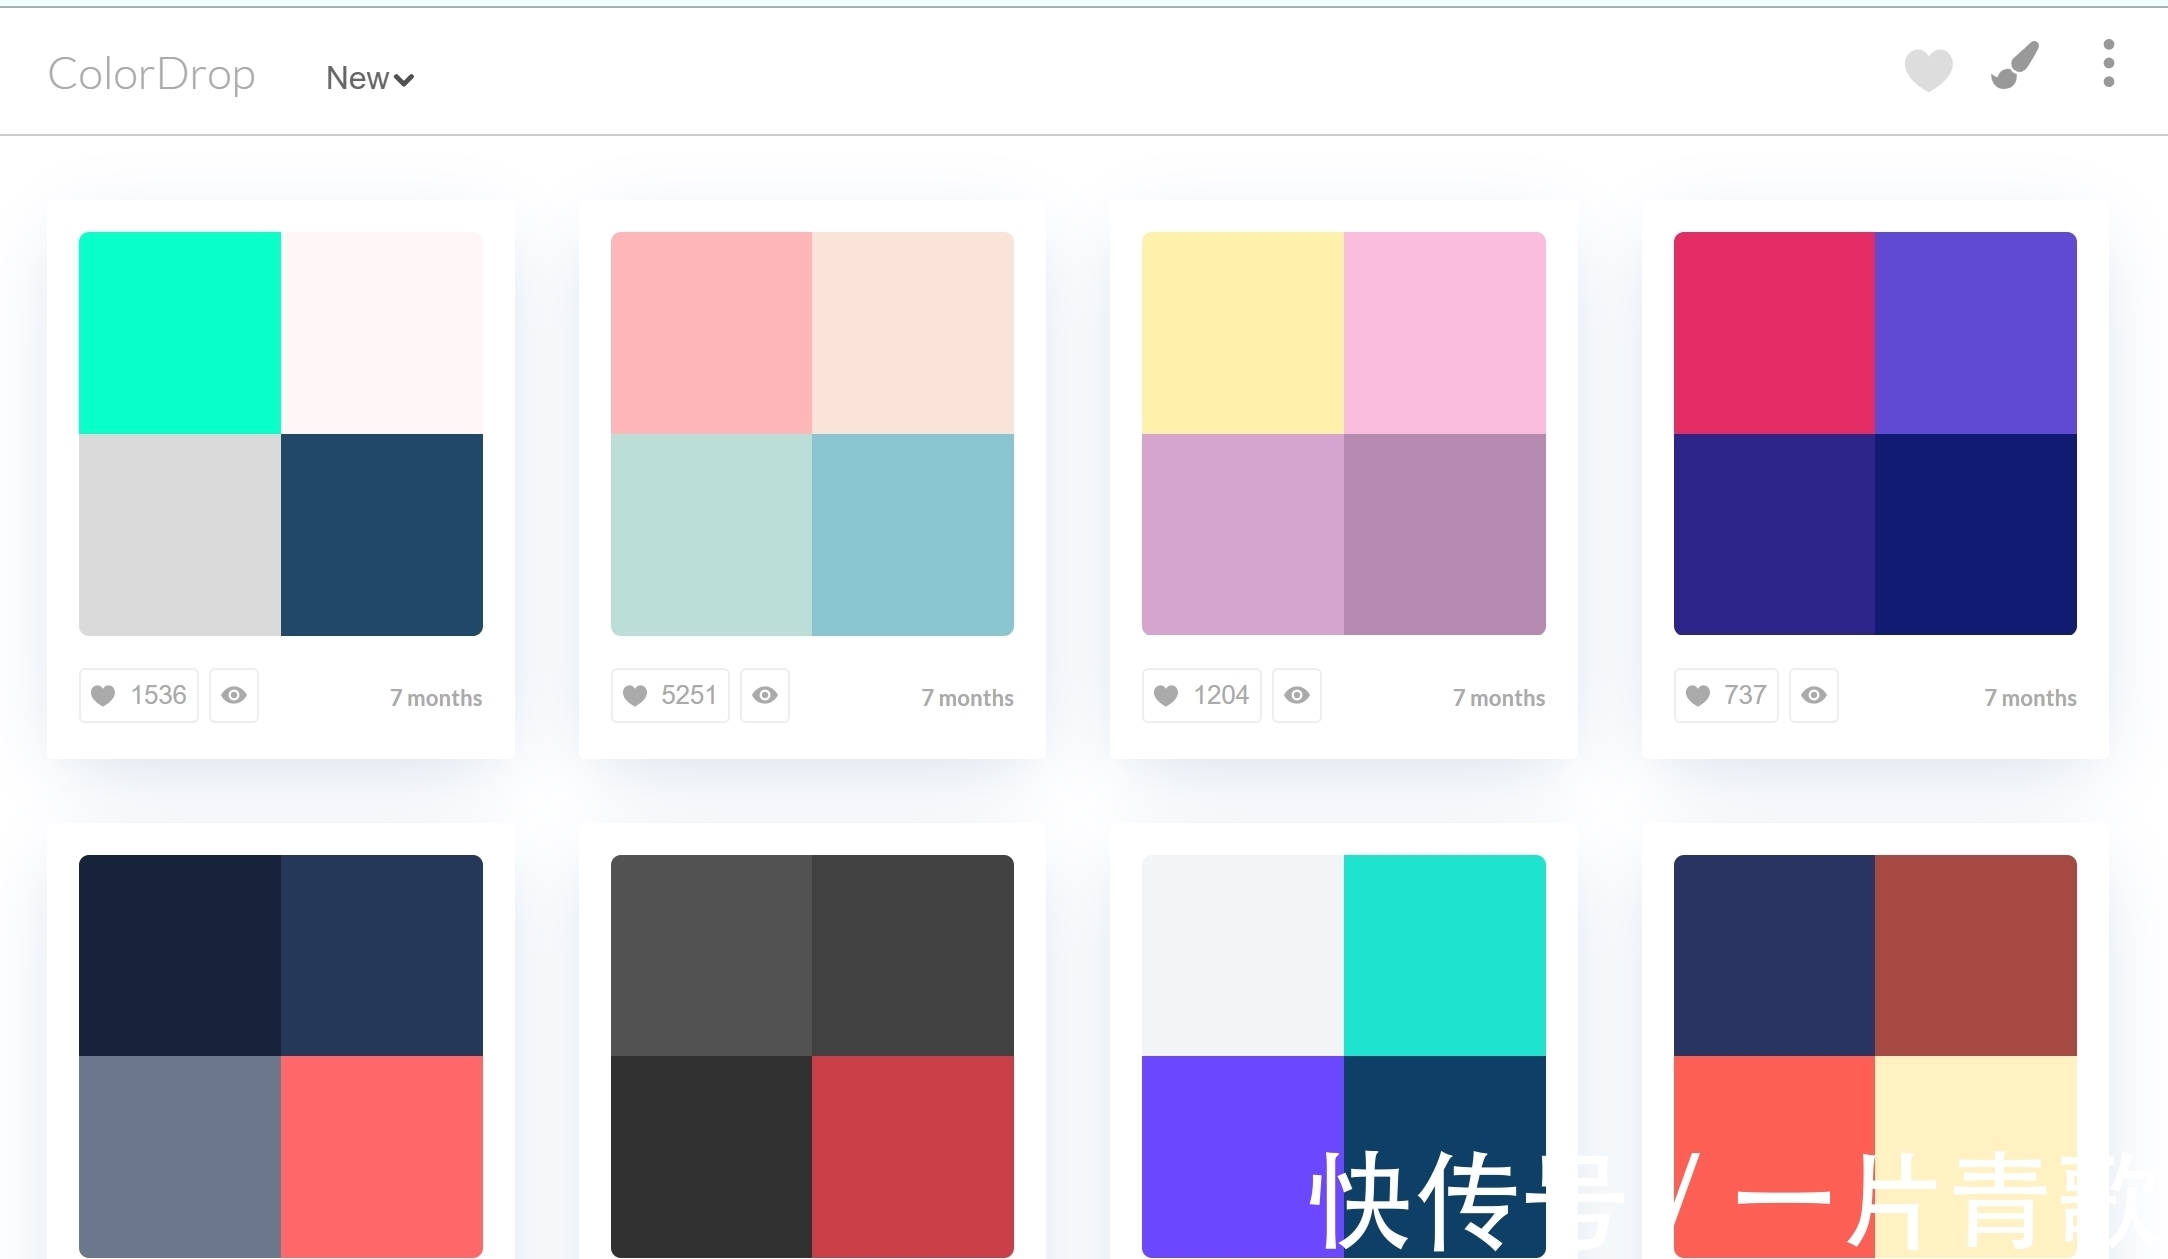Toggle eye view on the 1204-likes palette
Viewport: 2168px width, 1259px height.
(x=1297, y=695)
